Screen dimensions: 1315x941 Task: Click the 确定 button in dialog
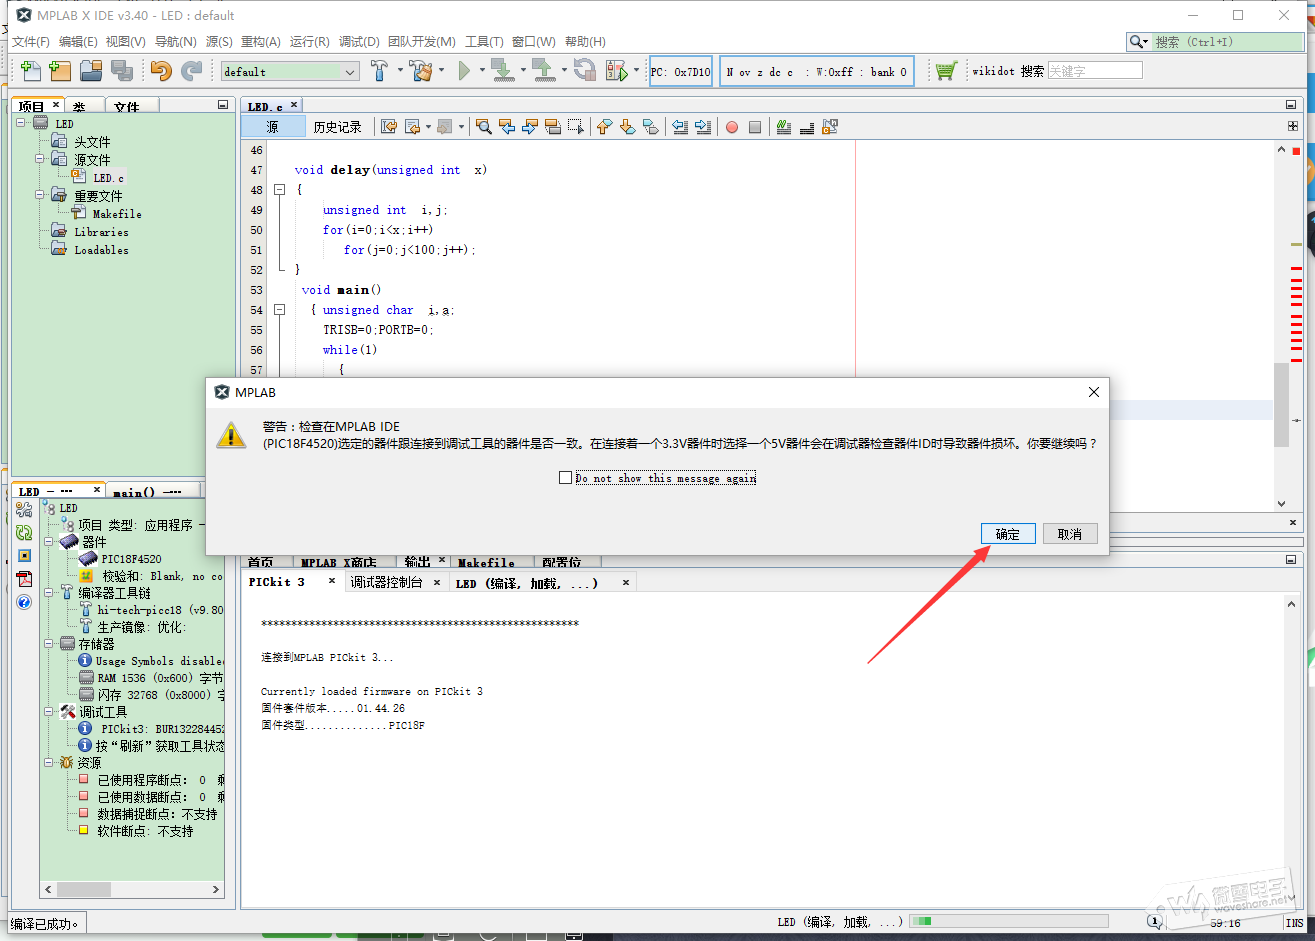click(x=1007, y=534)
